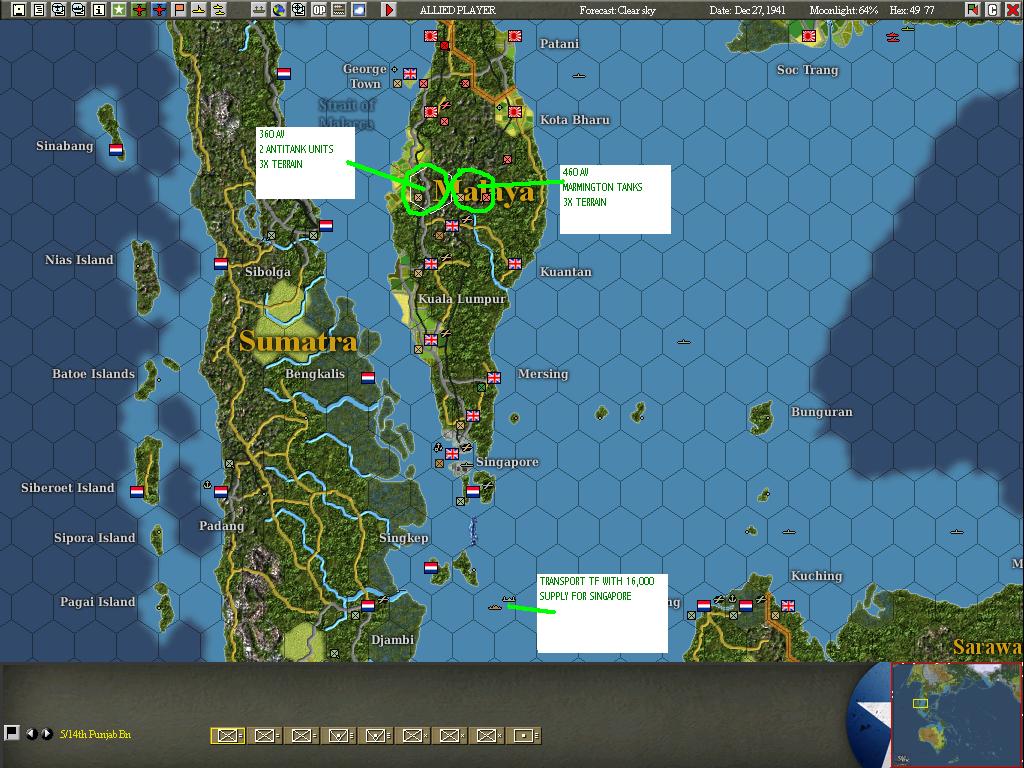The image size is (1024, 768).
Task: Select the Kuantan British flag base
Action: click(x=515, y=264)
